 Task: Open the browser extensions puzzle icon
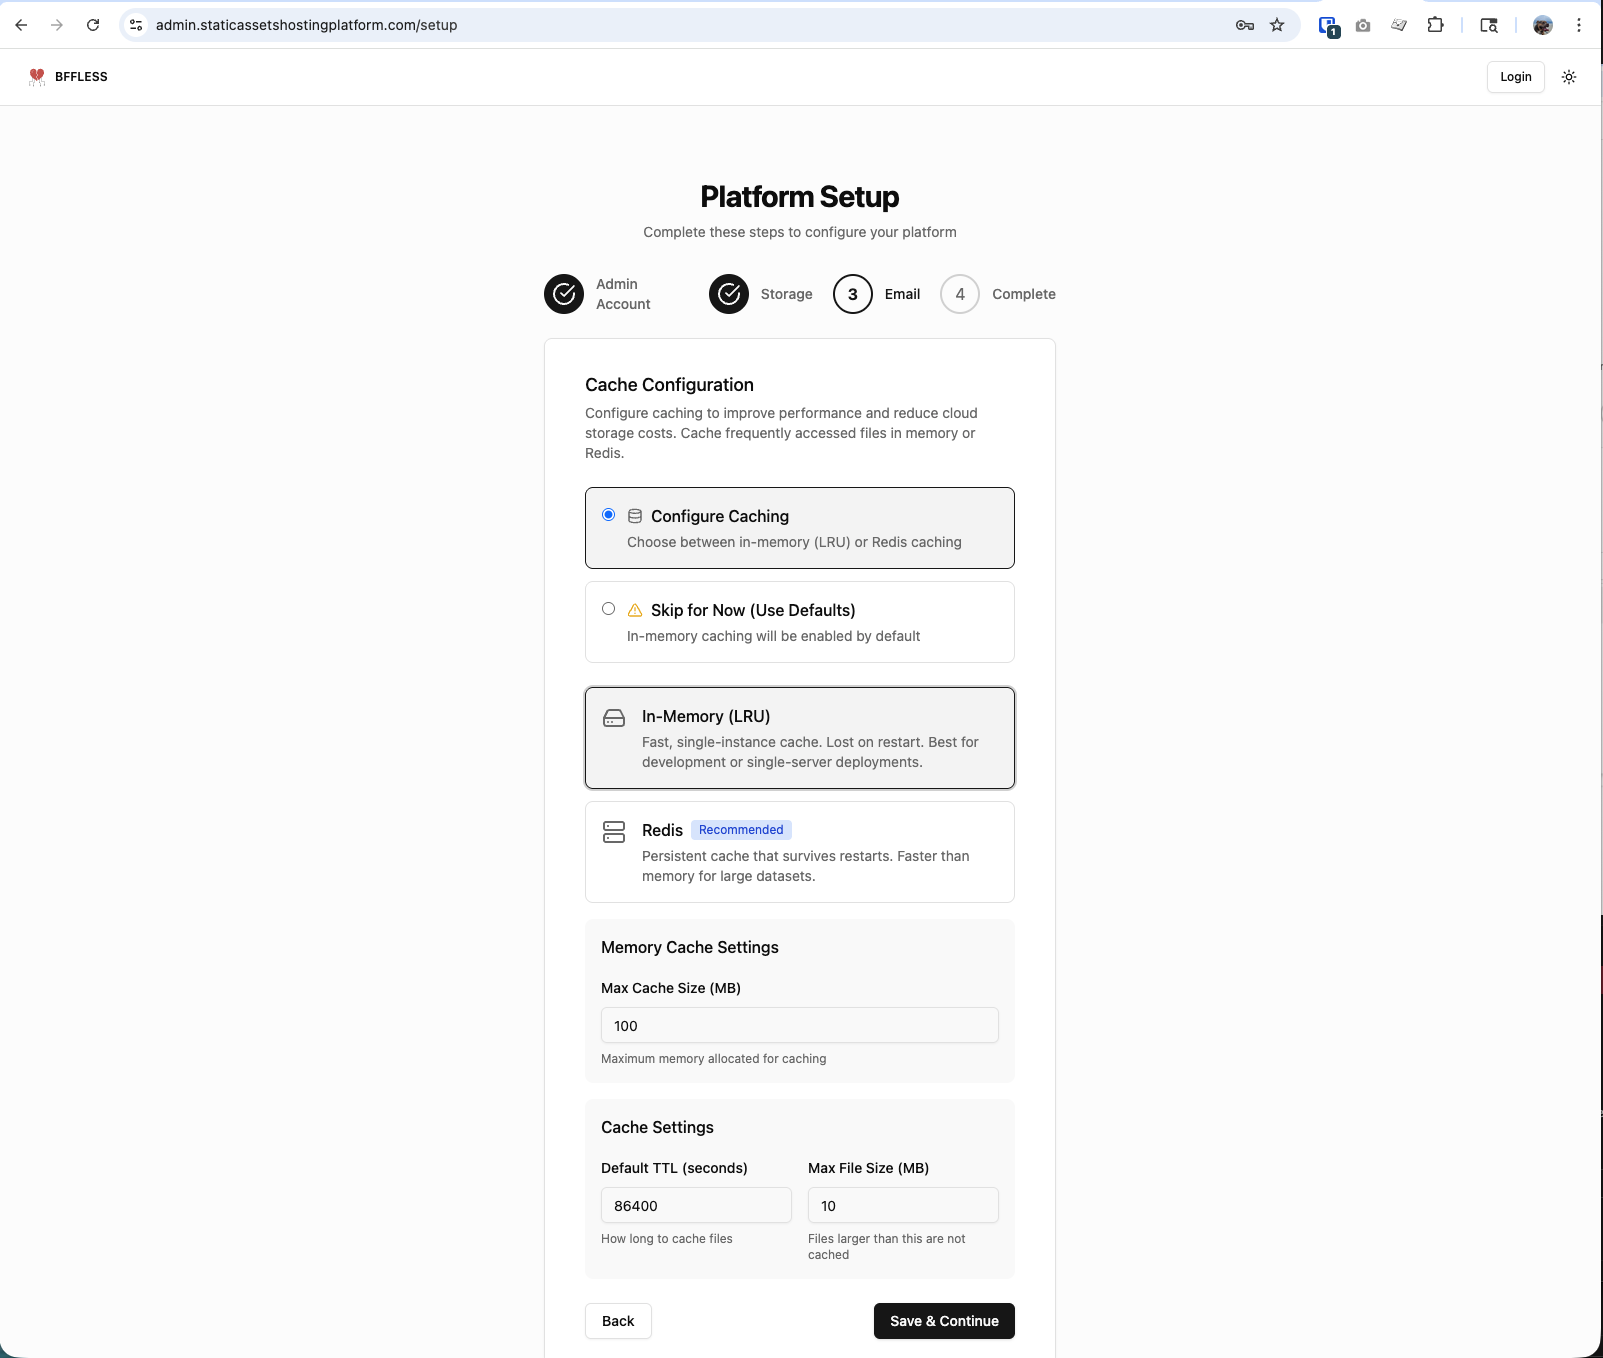1435,25
